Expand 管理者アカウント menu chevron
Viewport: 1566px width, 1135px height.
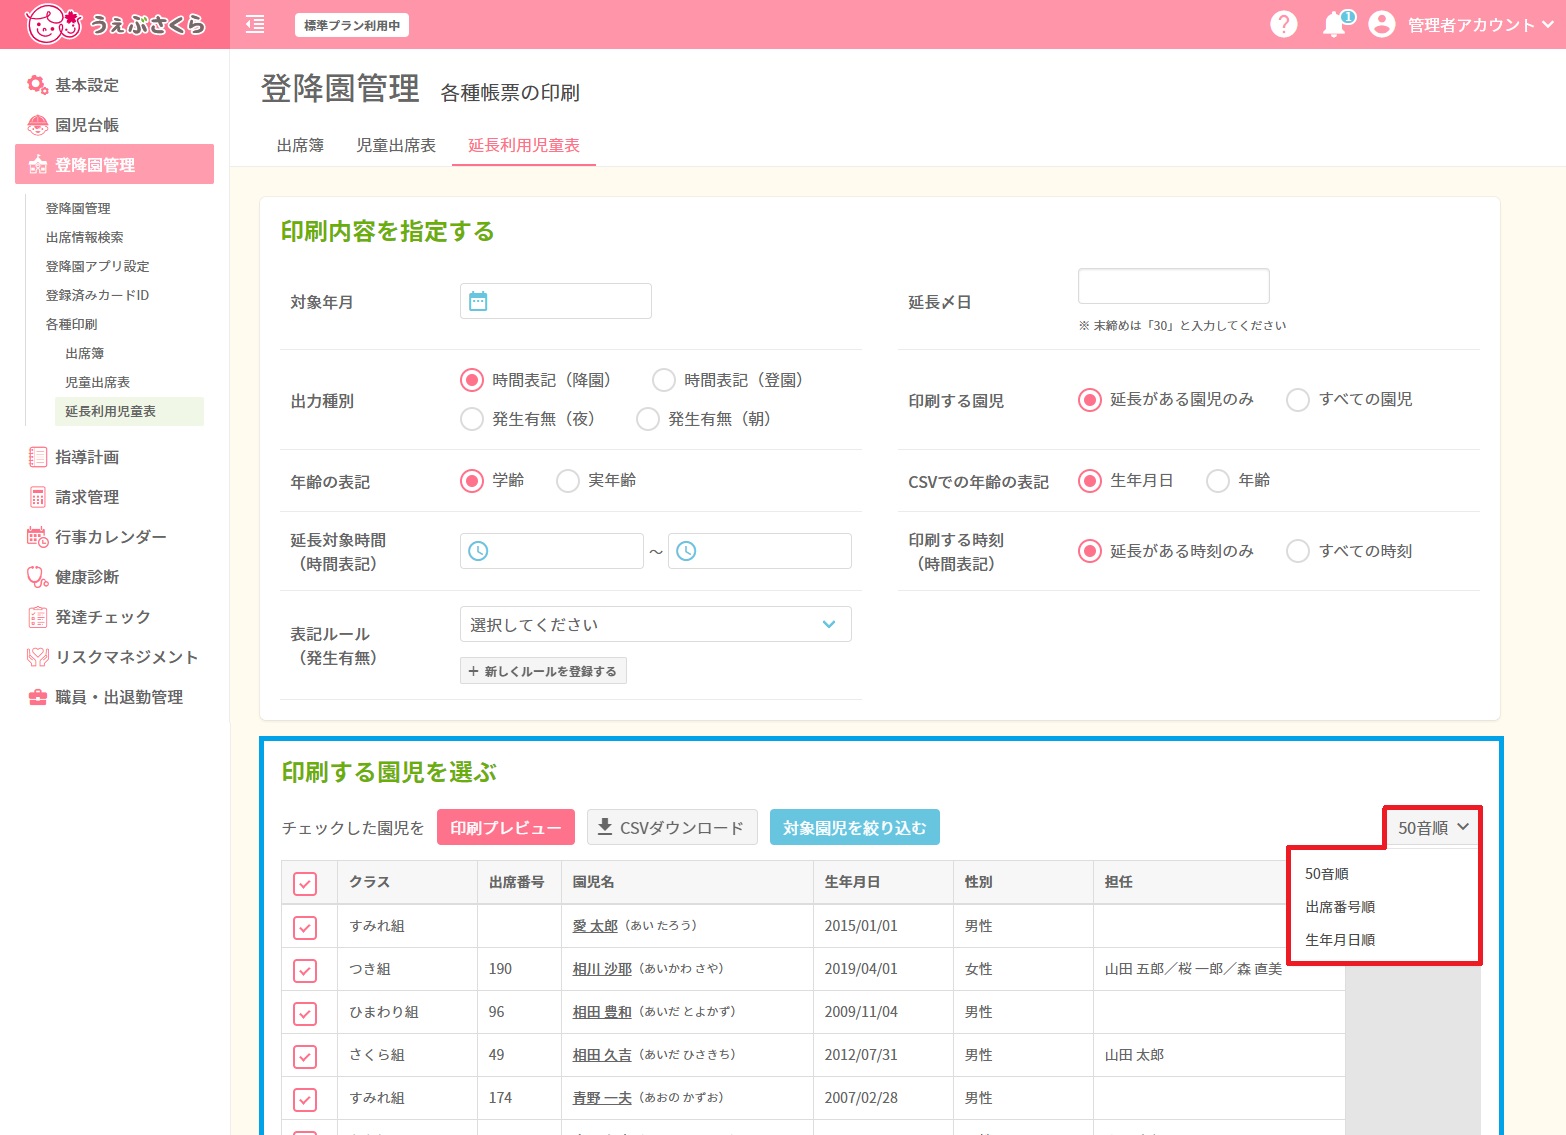click(x=1548, y=24)
